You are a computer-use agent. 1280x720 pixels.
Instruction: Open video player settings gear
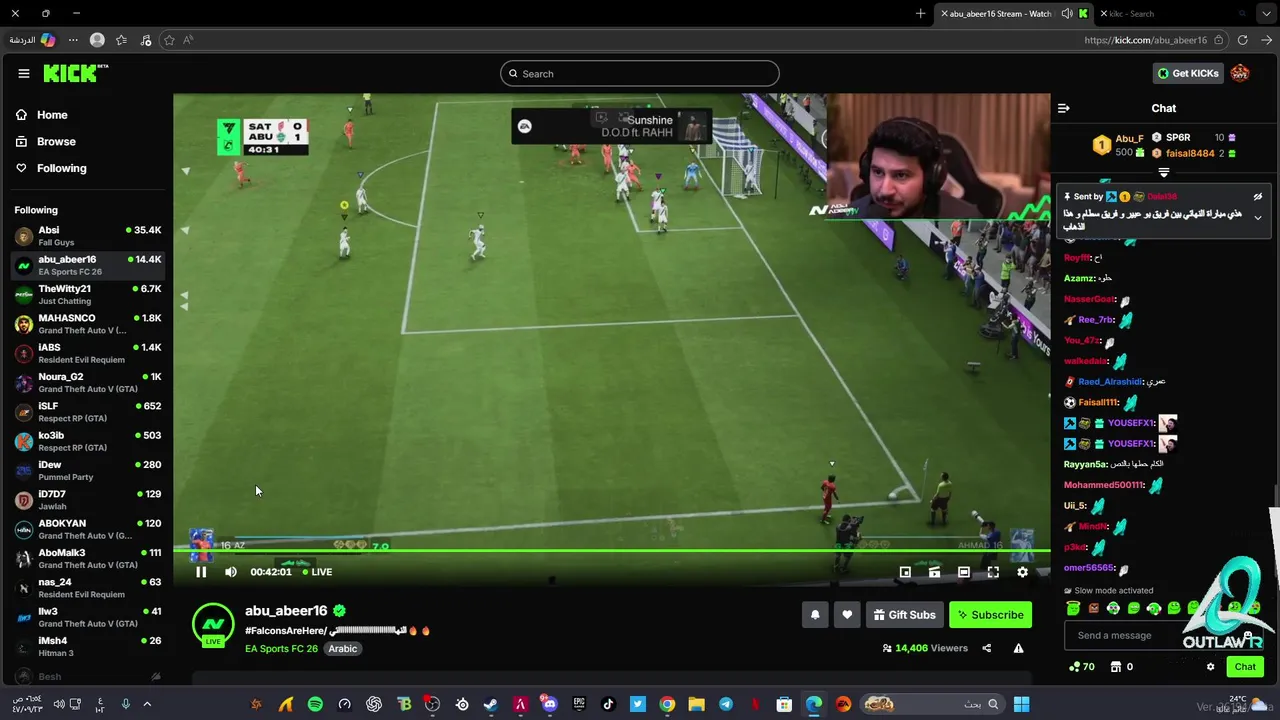(x=1022, y=572)
